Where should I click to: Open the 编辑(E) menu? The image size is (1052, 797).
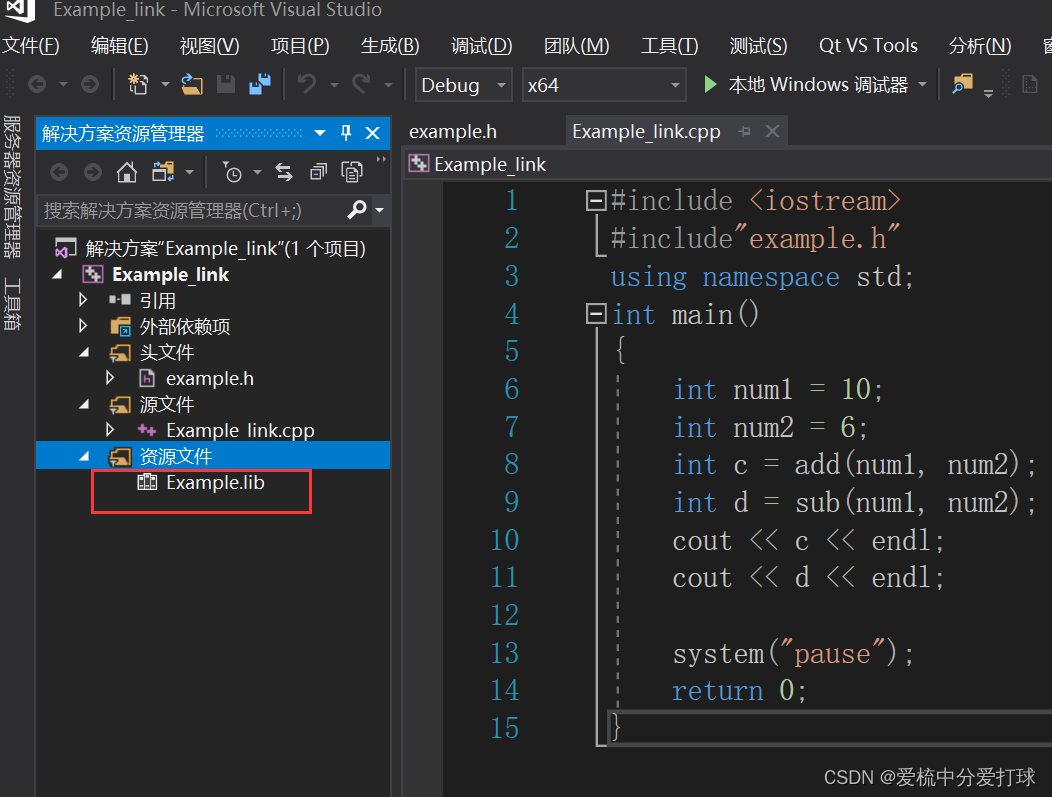pyautogui.click(x=119, y=46)
